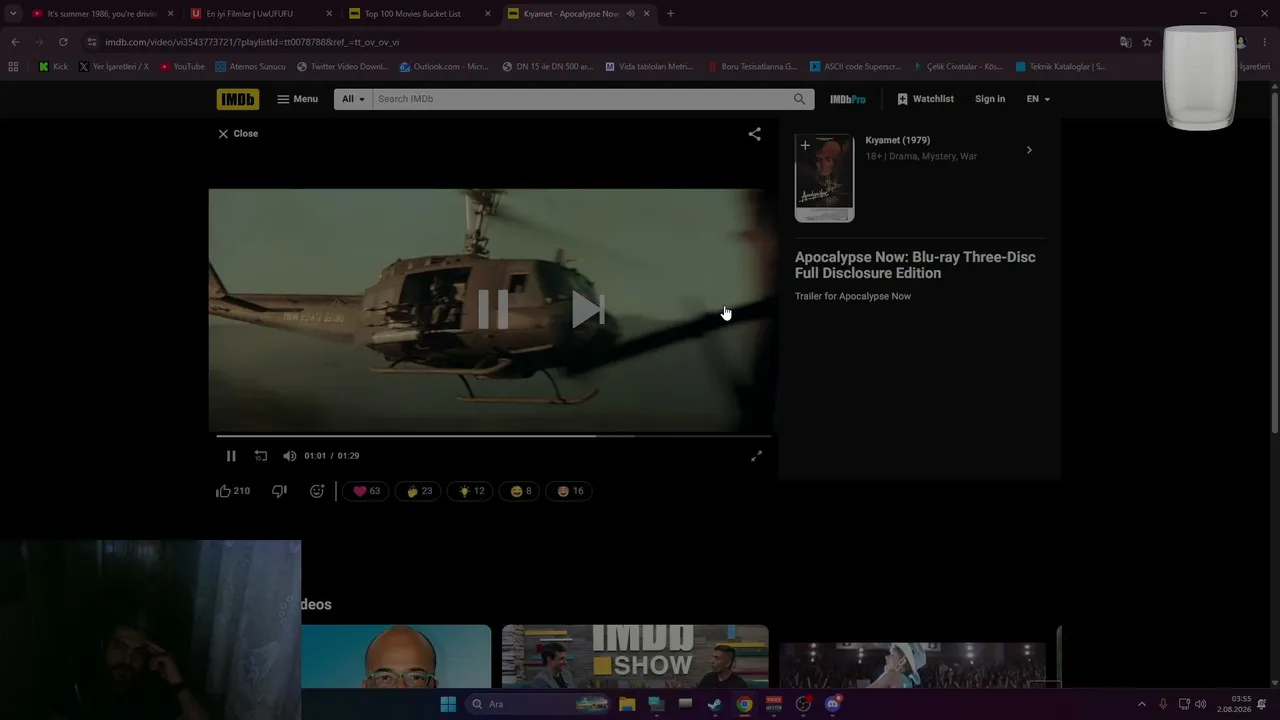The width and height of the screenshot is (1280, 720).
Task: Dislike the video with thumbs down
Action: pos(280,491)
